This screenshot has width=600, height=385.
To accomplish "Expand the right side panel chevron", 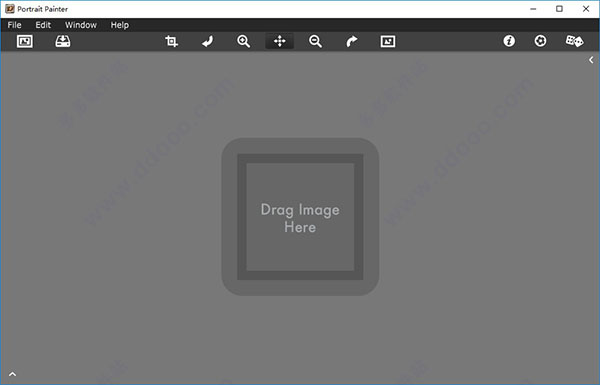I will pos(591,60).
